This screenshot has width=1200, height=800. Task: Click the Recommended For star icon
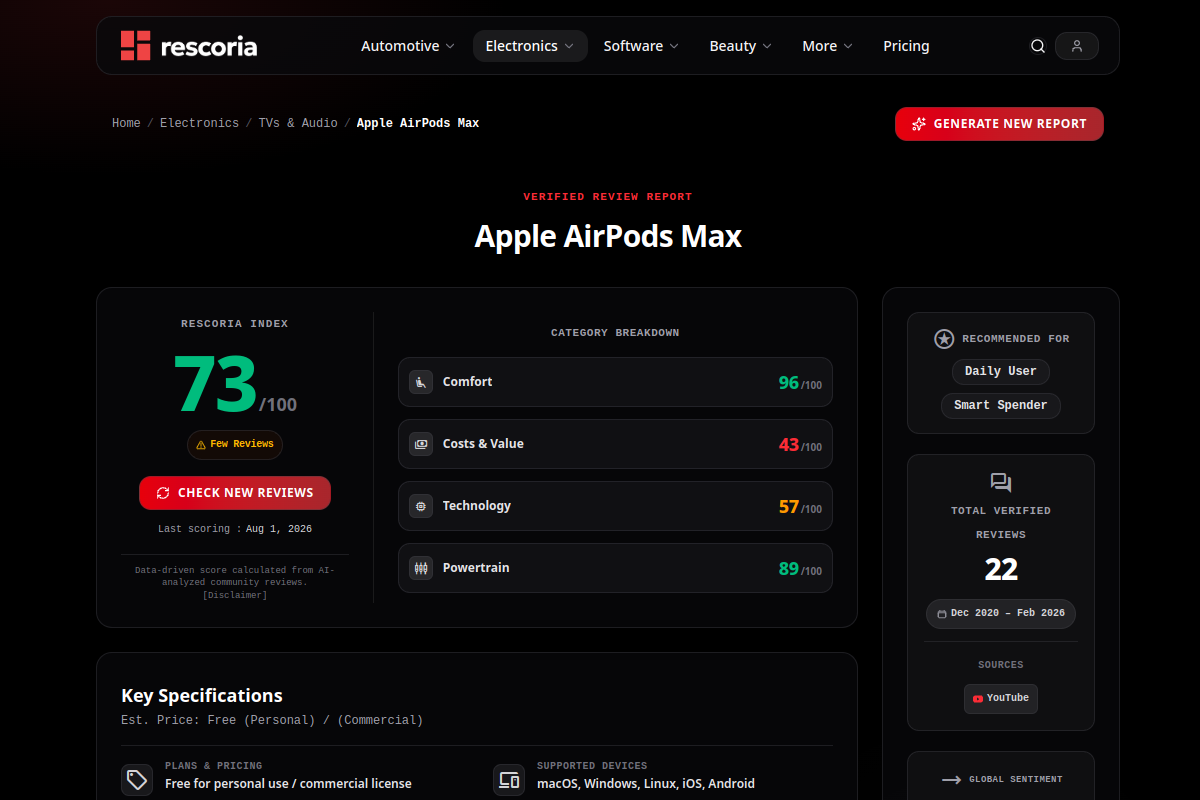pos(944,339)
